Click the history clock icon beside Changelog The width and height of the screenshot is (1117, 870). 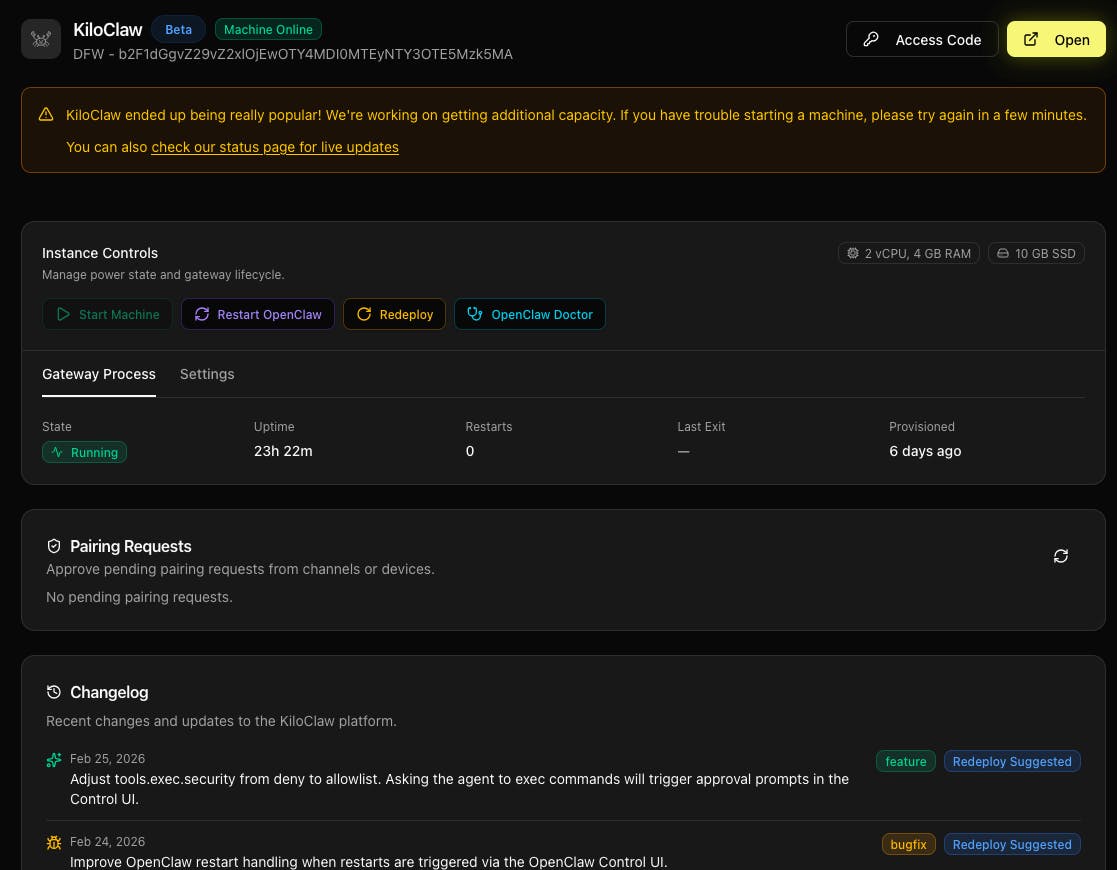point(53,692)
